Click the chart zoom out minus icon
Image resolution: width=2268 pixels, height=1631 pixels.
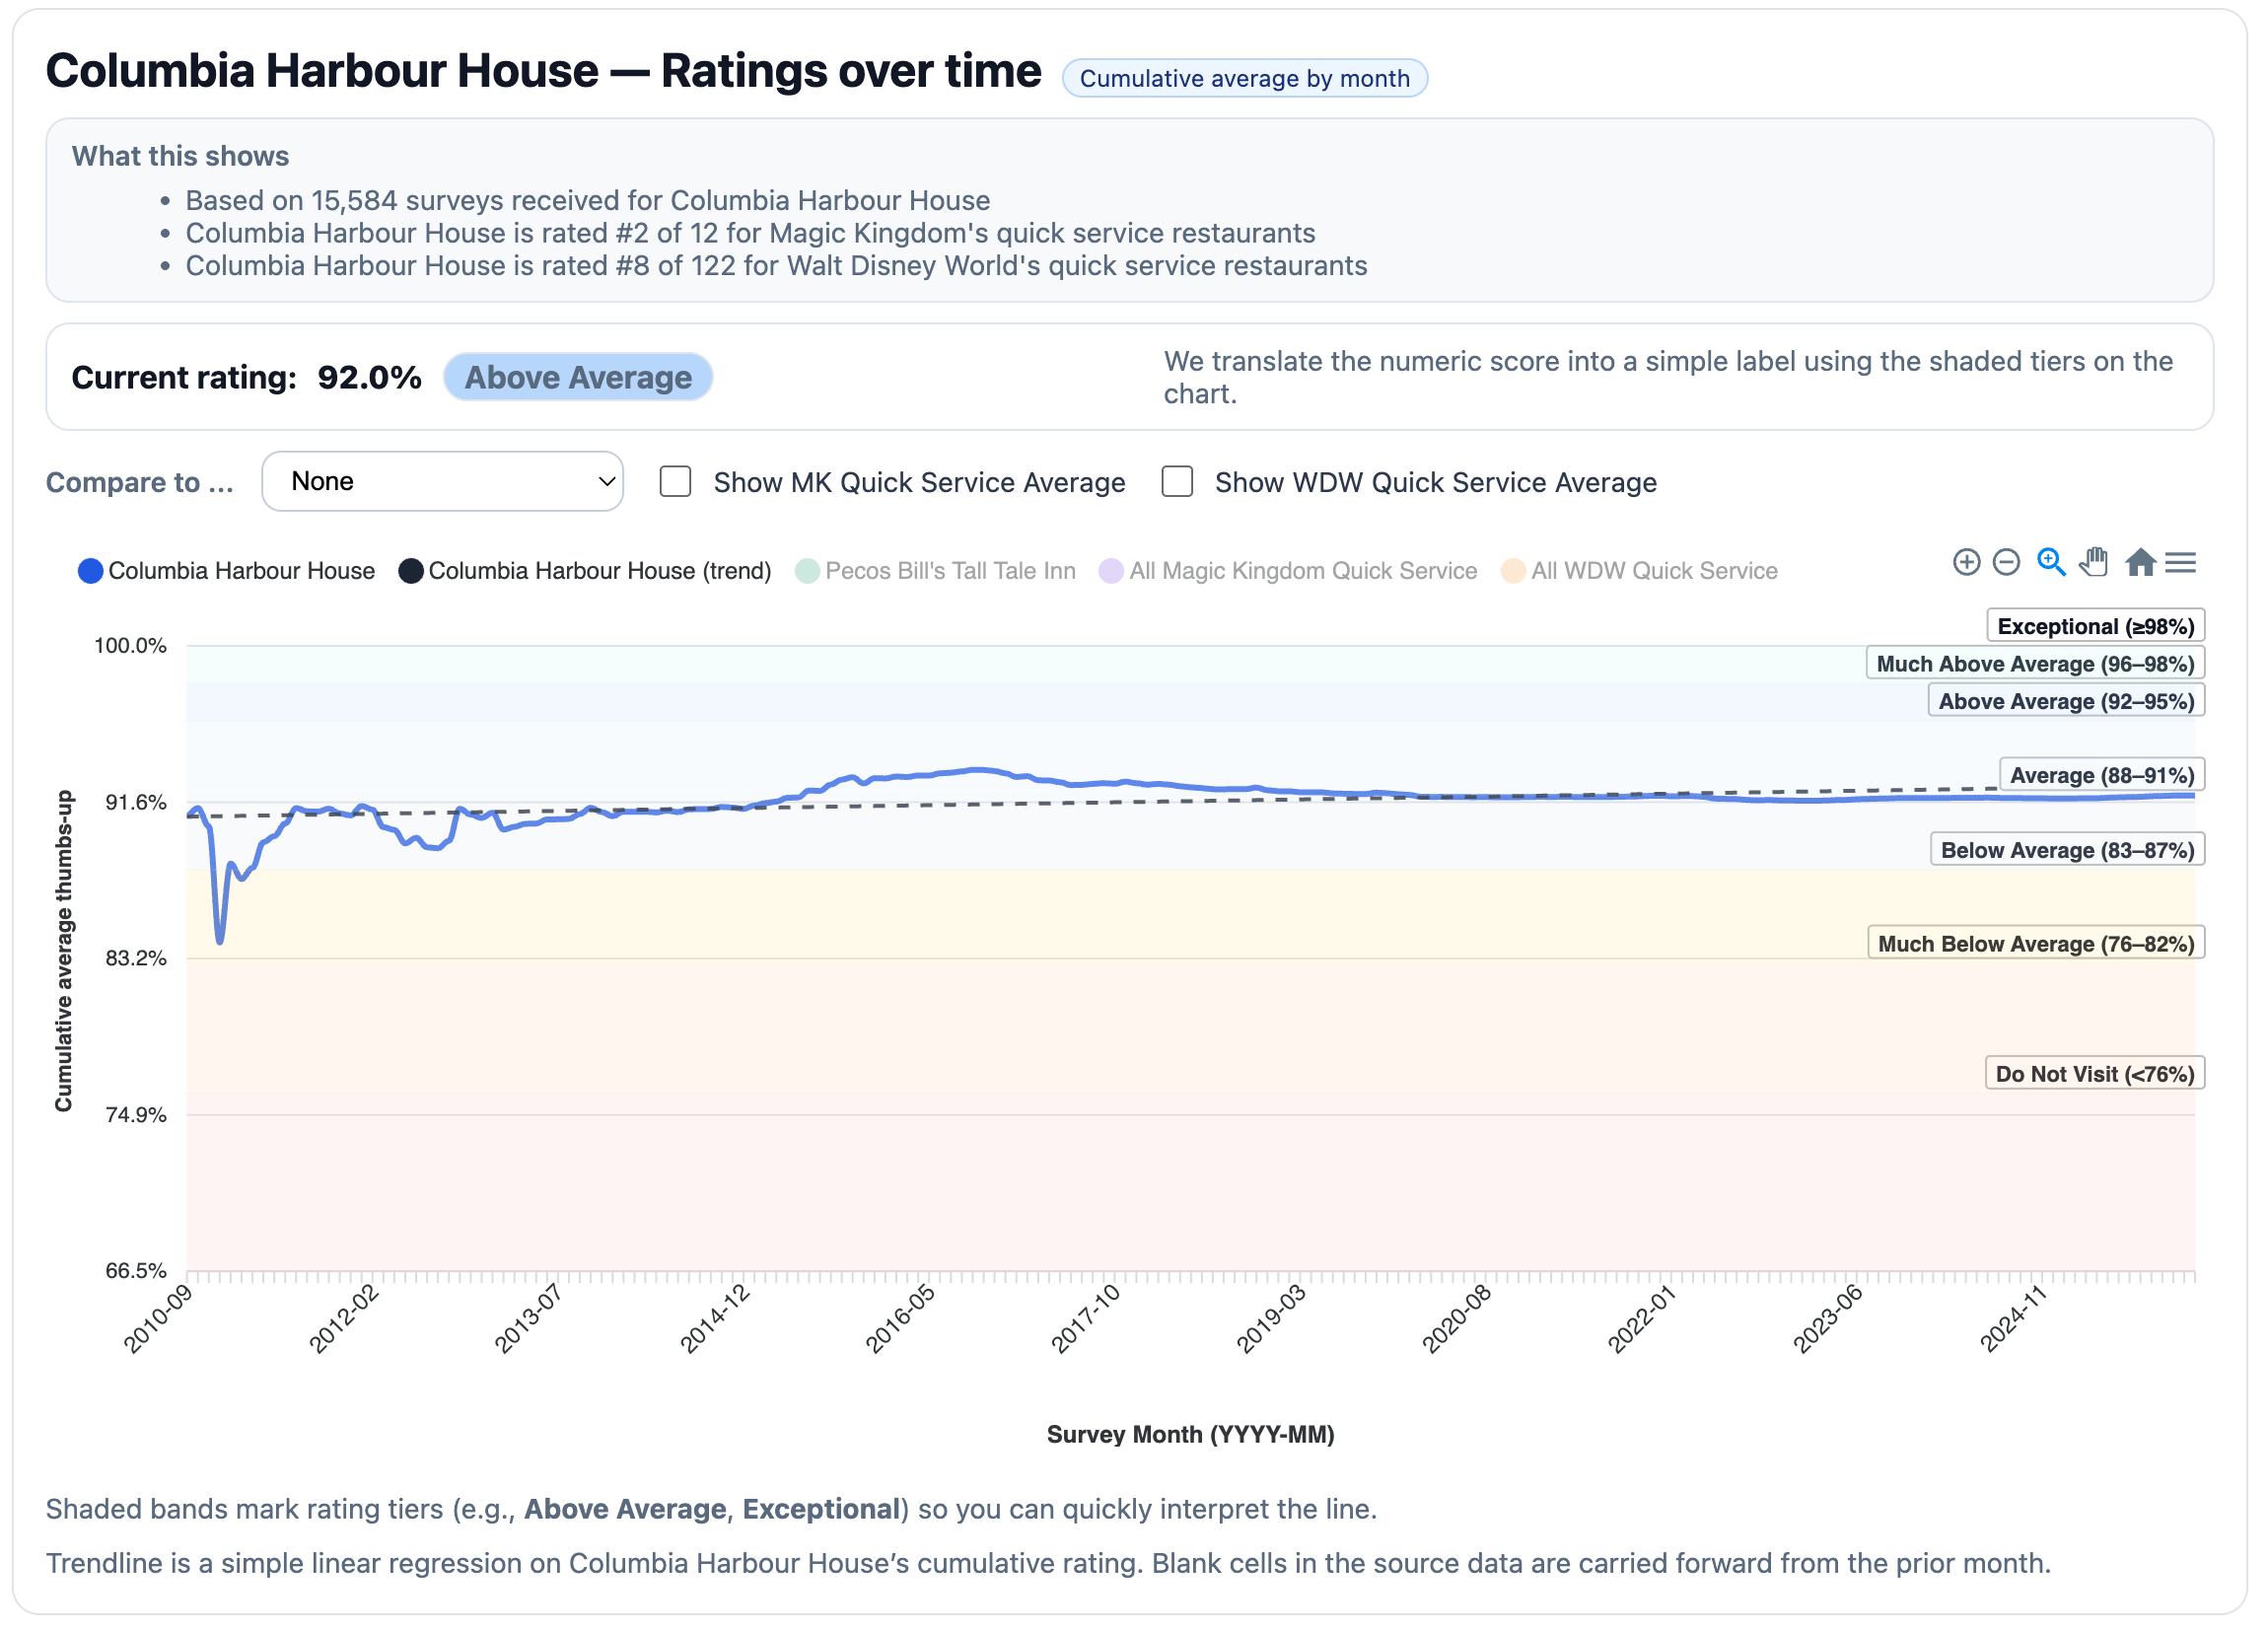[x=2006, y=562]
